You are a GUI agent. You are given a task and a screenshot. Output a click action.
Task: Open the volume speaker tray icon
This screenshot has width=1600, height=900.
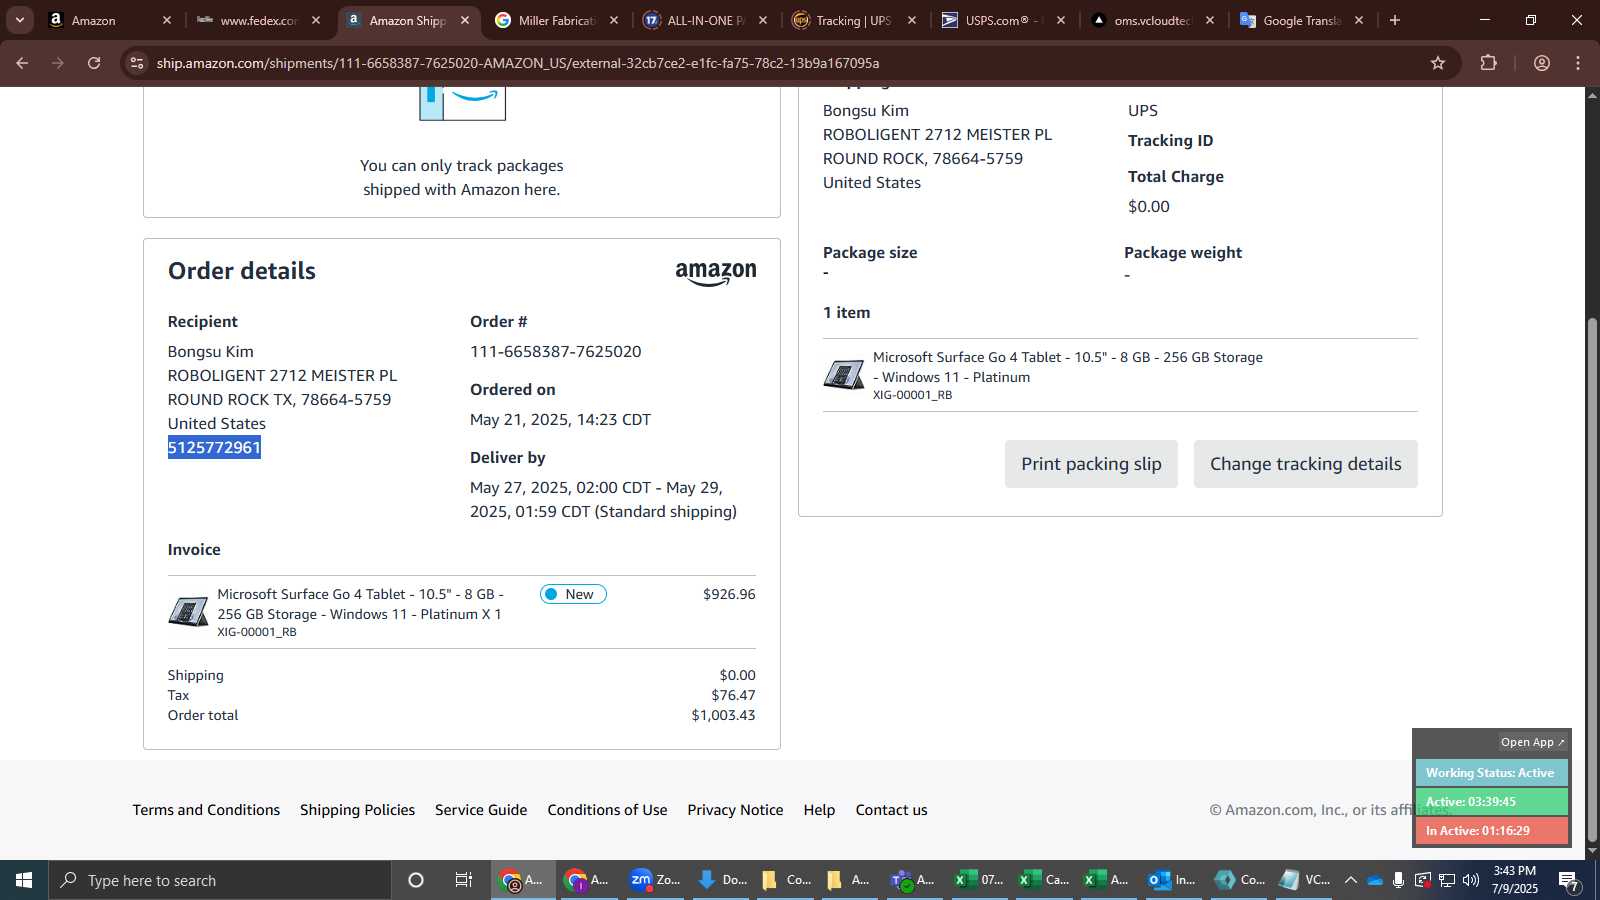(x=1470, y=880)
